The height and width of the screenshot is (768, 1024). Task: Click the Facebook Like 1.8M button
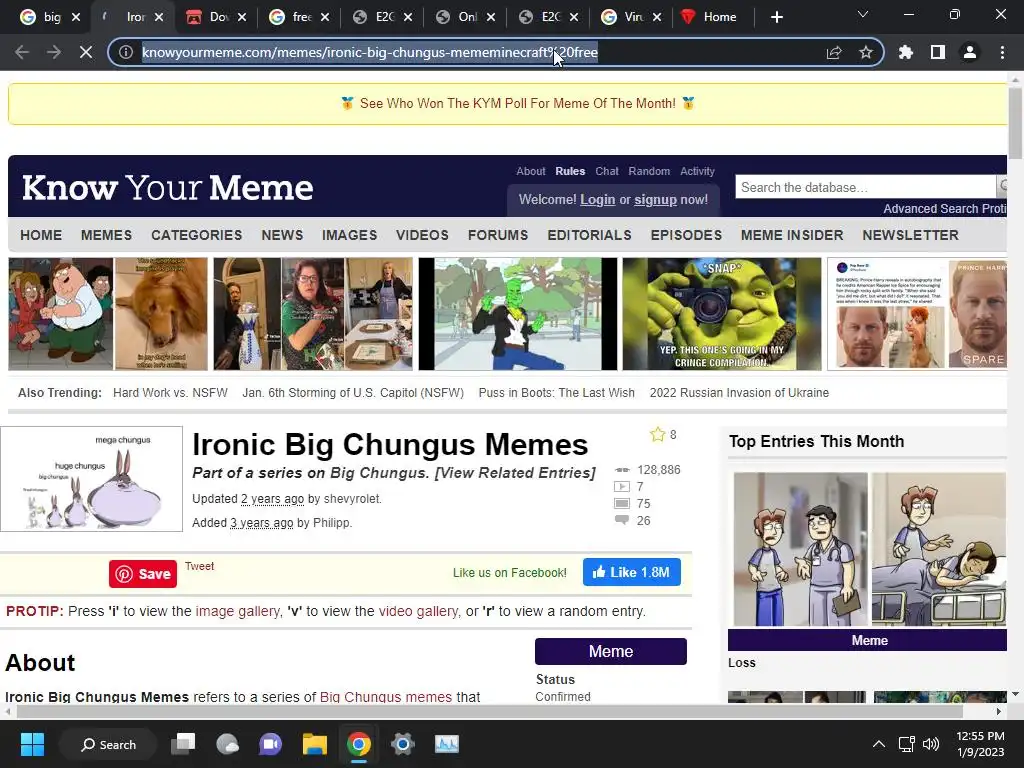coord(632,572)
